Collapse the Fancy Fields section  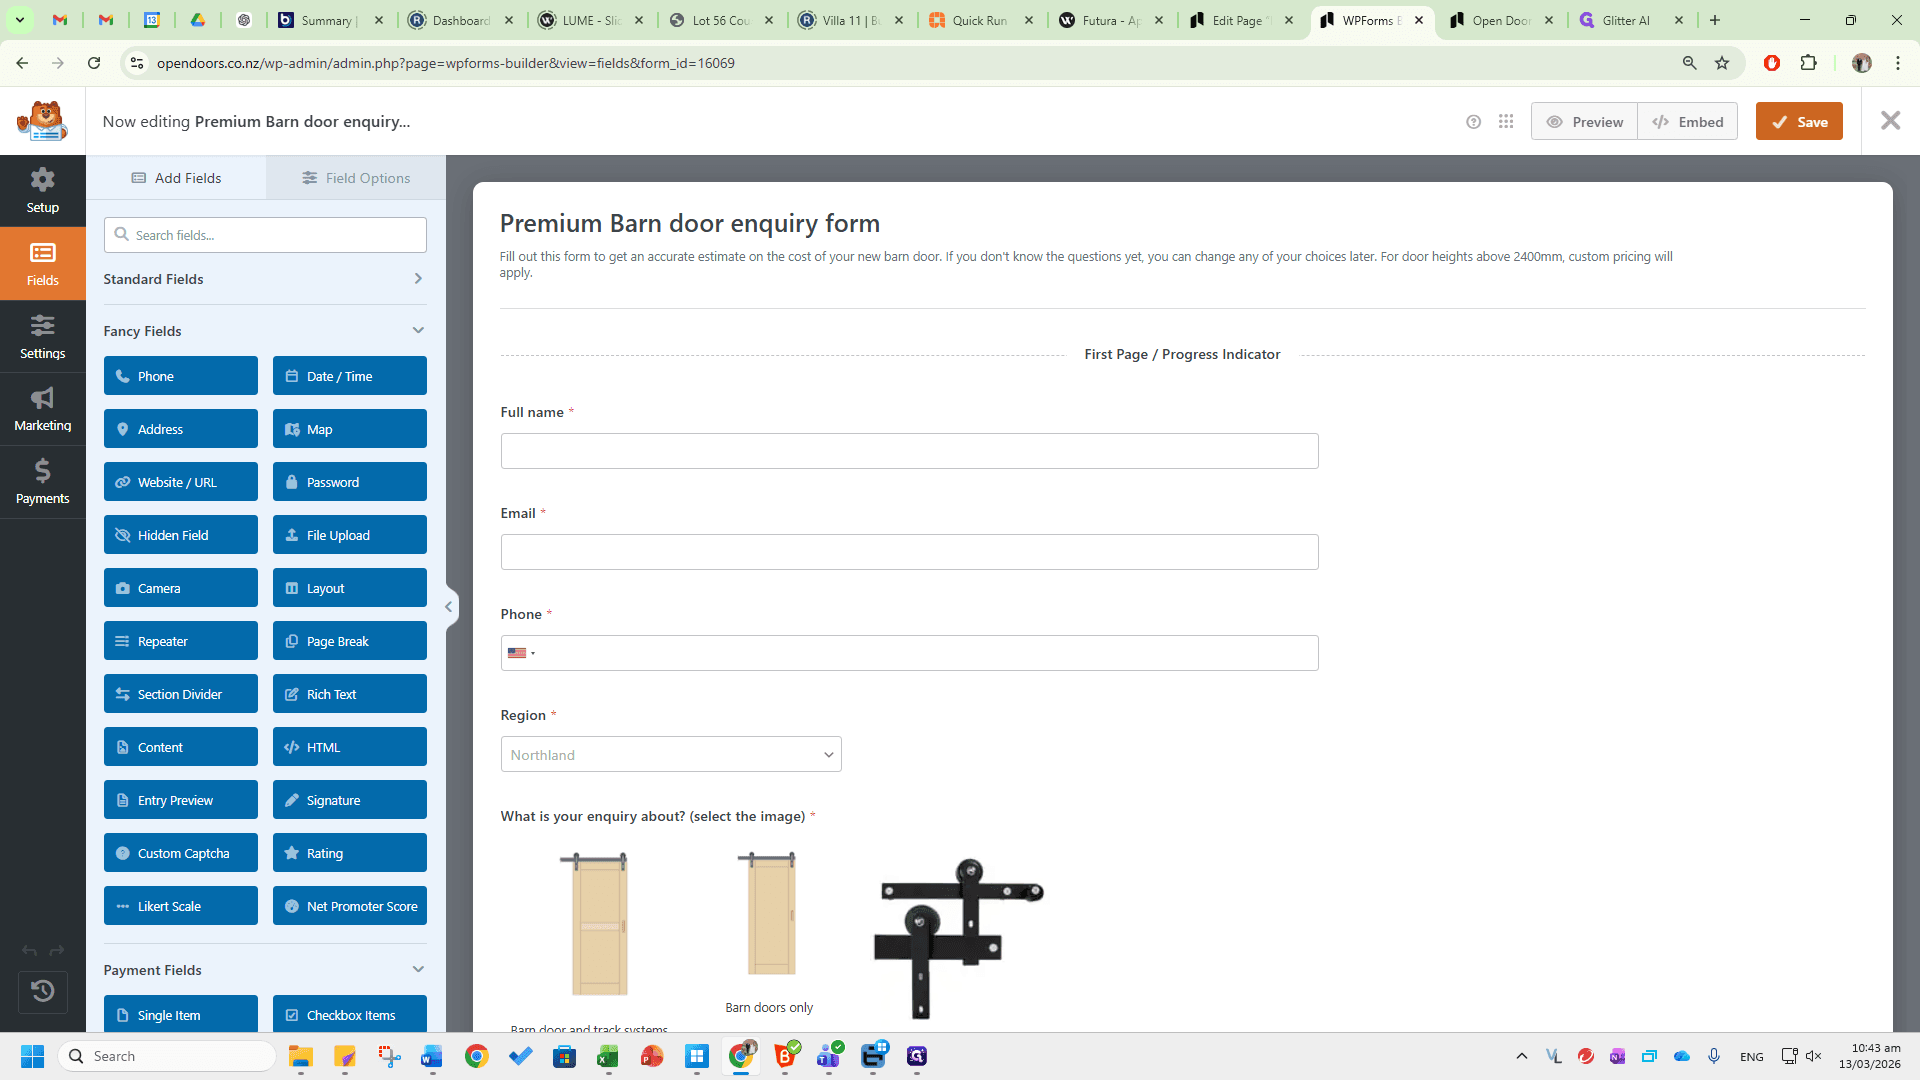pyautogui.click(x=265, y=331)
